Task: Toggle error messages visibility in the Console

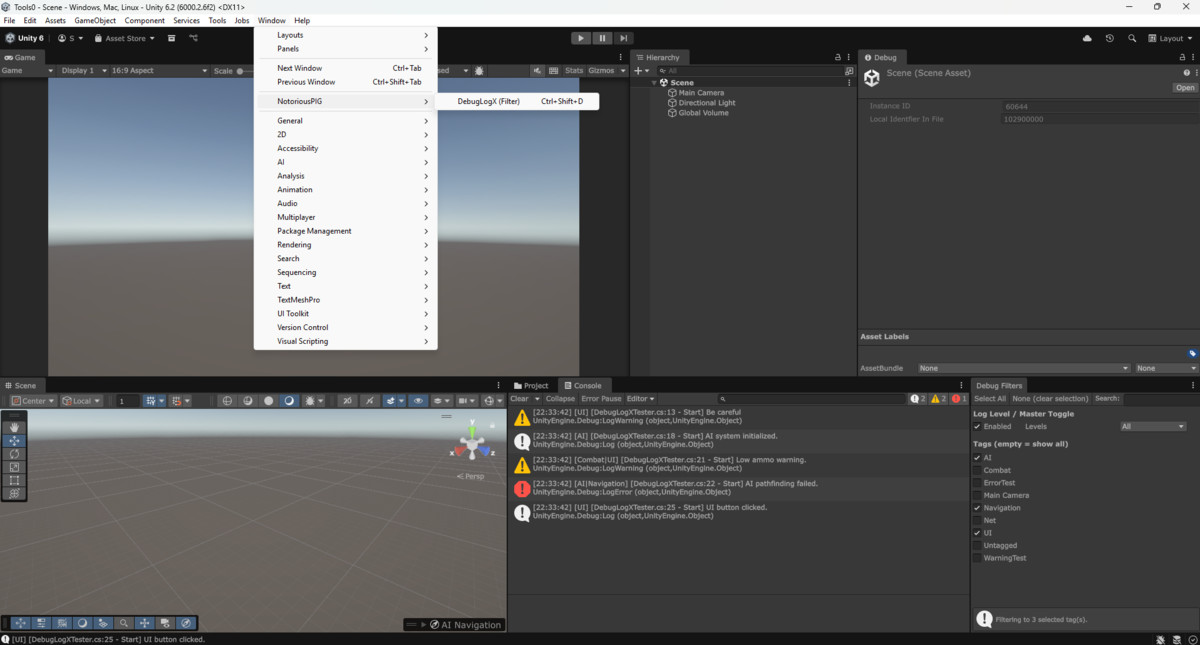Action: click(x=957, y=399)
